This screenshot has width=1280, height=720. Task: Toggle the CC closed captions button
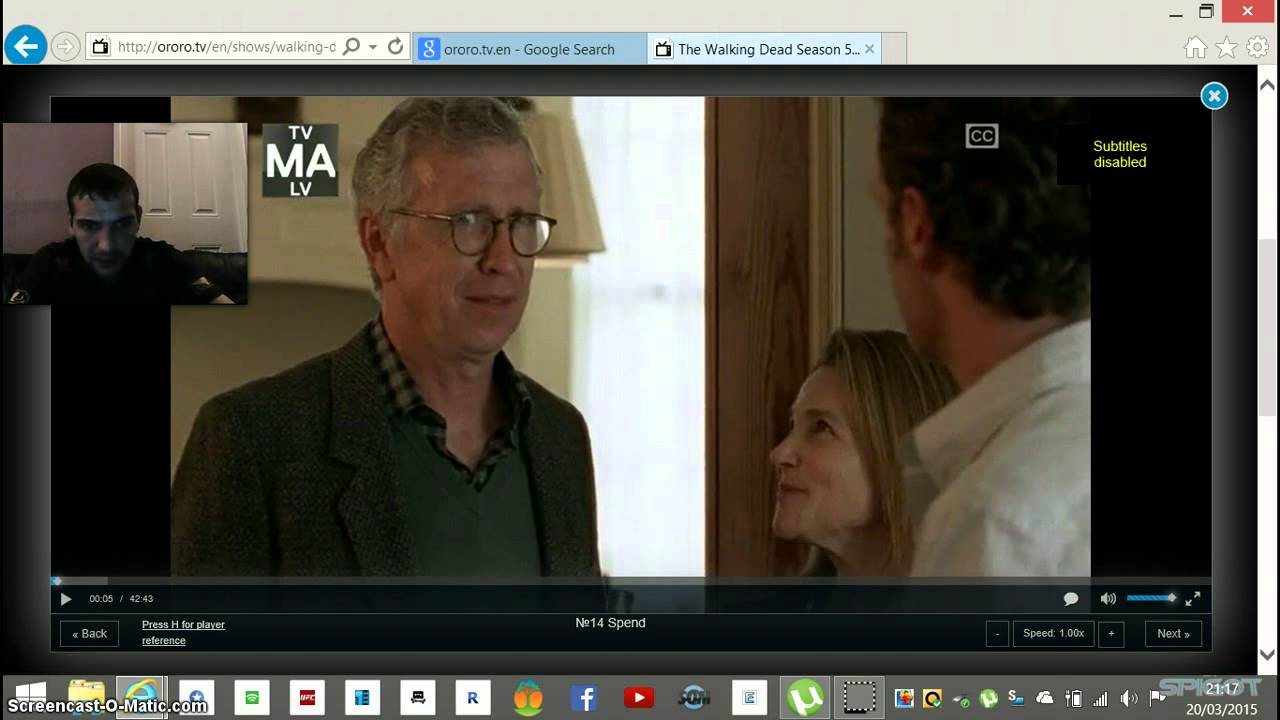[982, 136]
